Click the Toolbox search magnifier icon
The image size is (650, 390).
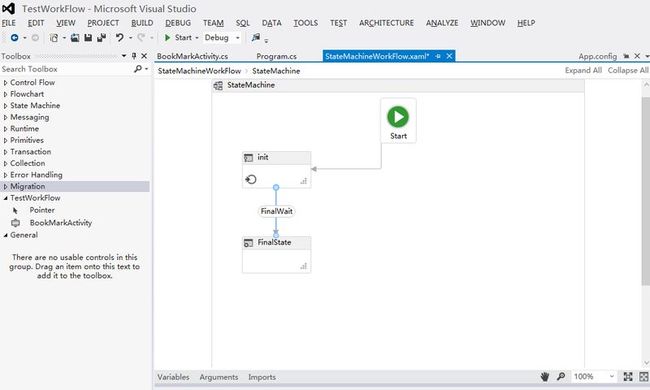[x=138, y=69]
